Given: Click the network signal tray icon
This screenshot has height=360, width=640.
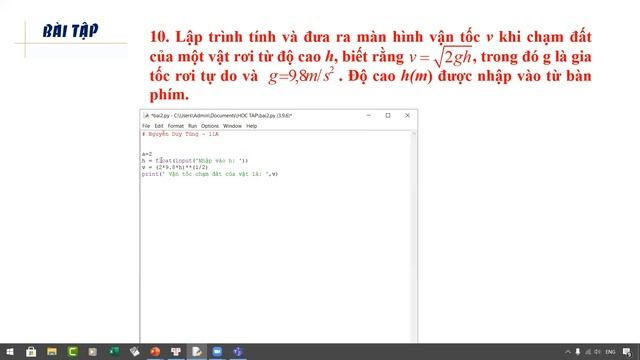Looking at the screenshot, I should click(588, 351).
